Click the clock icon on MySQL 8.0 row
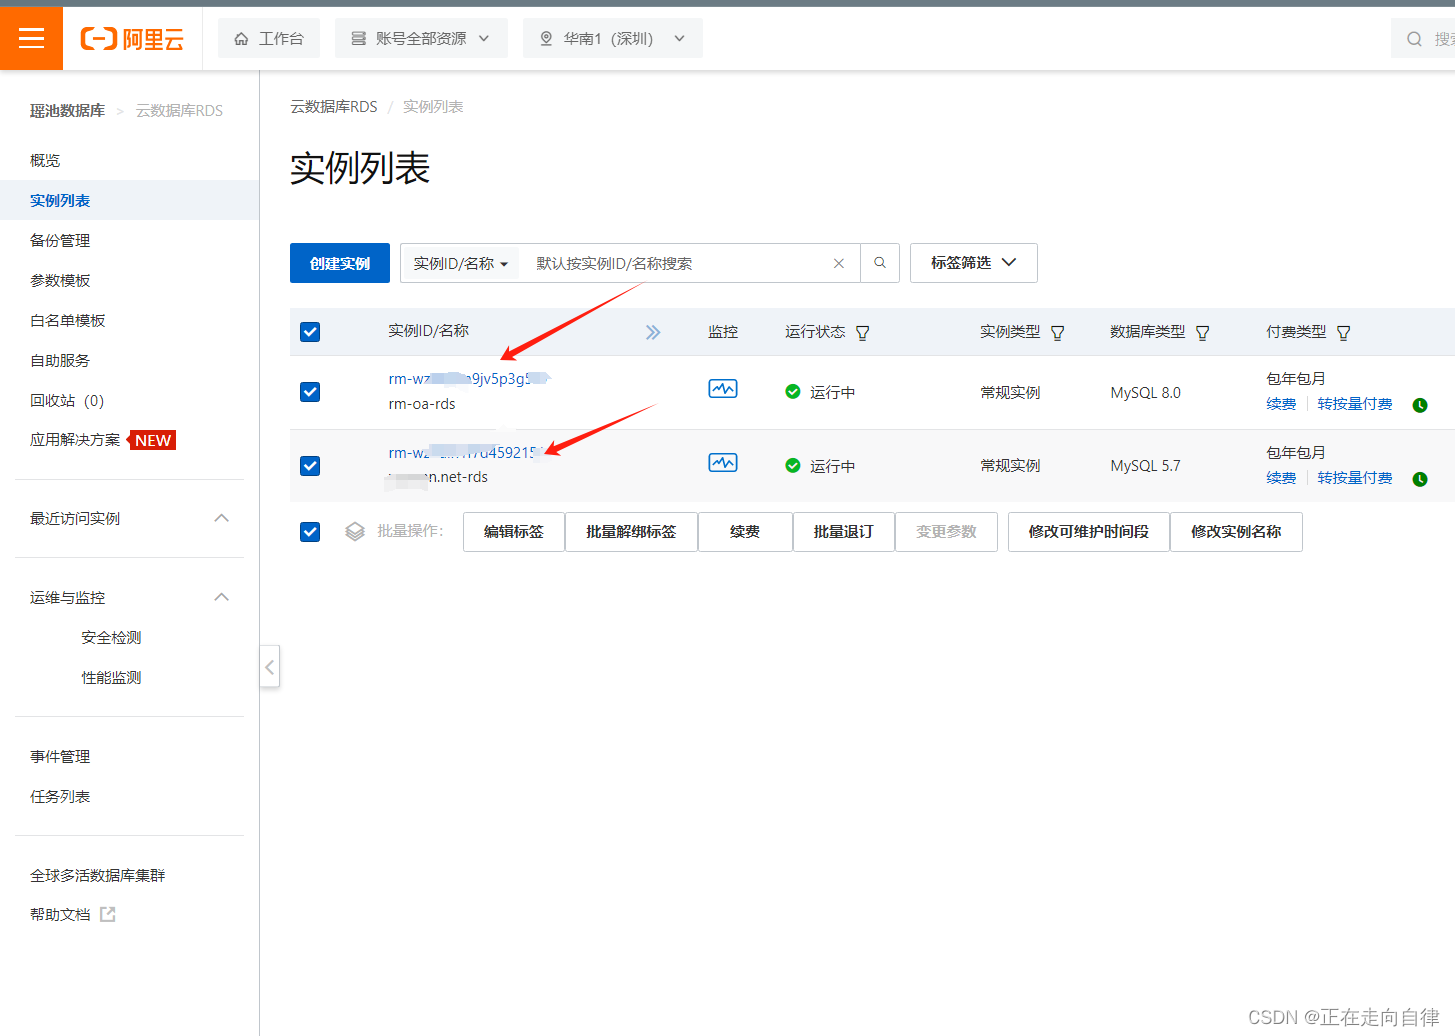Image resolution: width=1455 pixels, height=1036 pixels. [x=1420, y=405]
